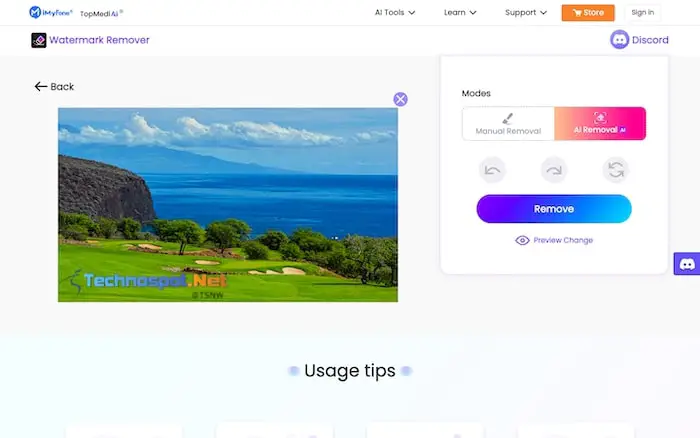The image size is (700, 438).
Task: Select Manual Removal mode
Action: tap(508, 124)
